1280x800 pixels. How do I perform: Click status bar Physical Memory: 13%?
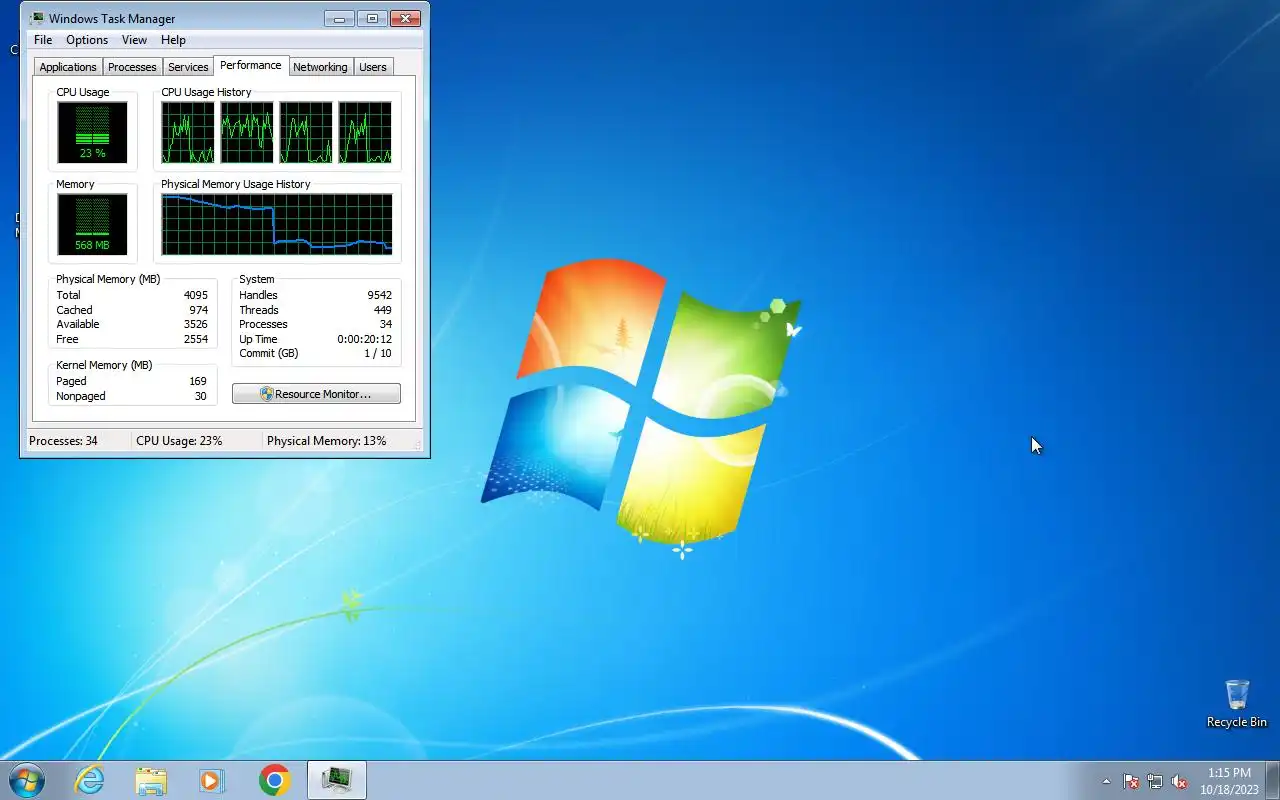coord(327,441)
